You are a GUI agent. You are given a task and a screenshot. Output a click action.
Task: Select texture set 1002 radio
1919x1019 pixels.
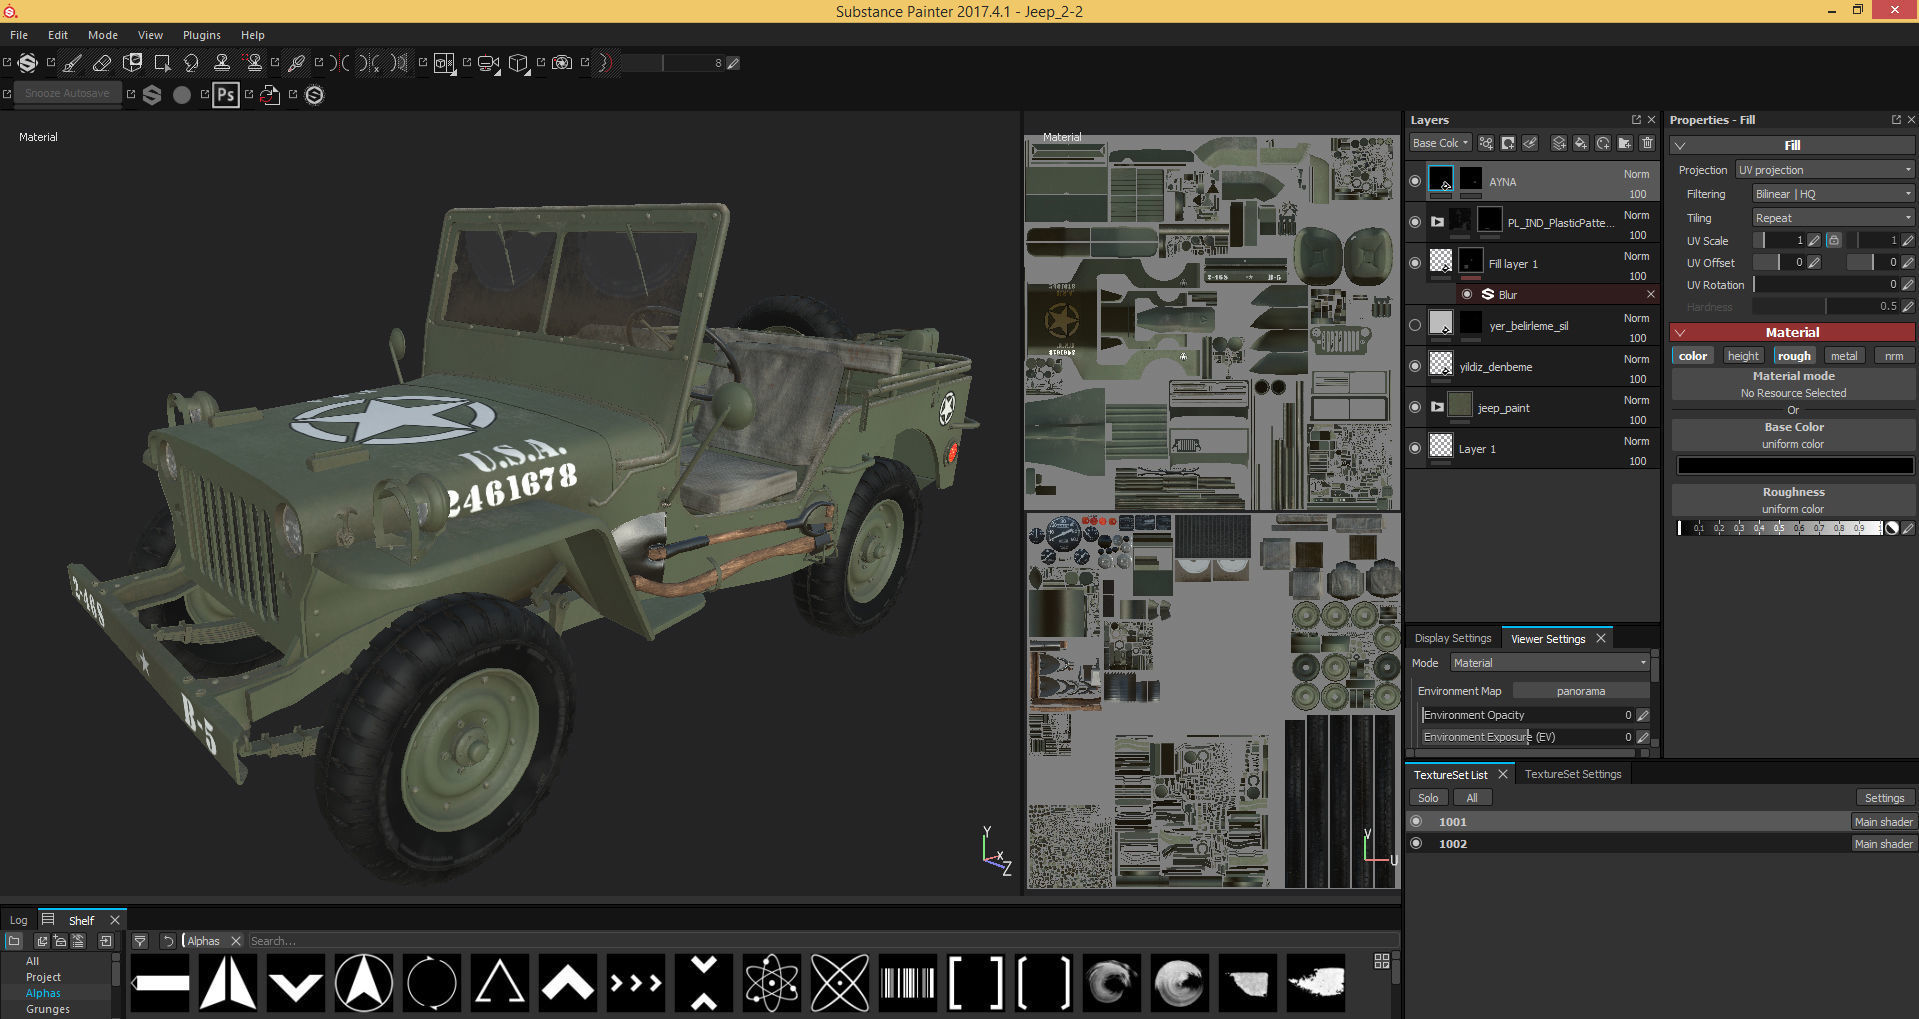coord(1416,843)
